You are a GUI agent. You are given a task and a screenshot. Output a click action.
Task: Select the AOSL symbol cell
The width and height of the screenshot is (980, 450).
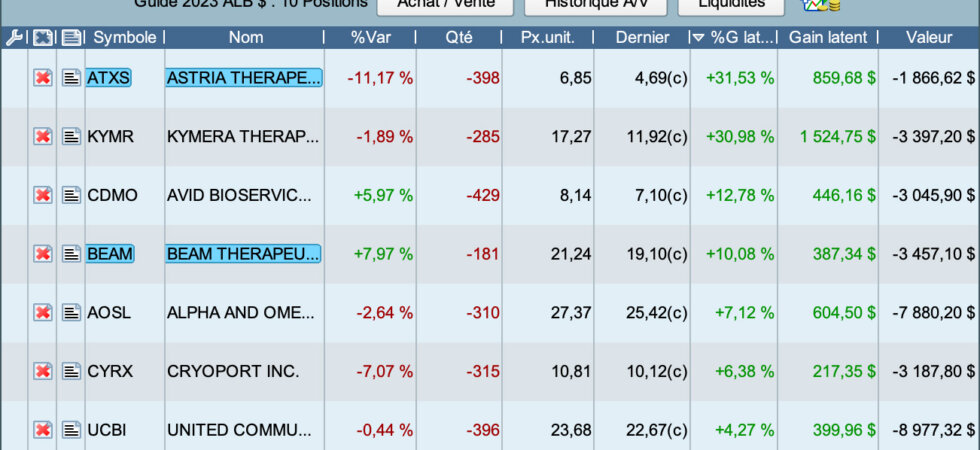tap(109, 312)
